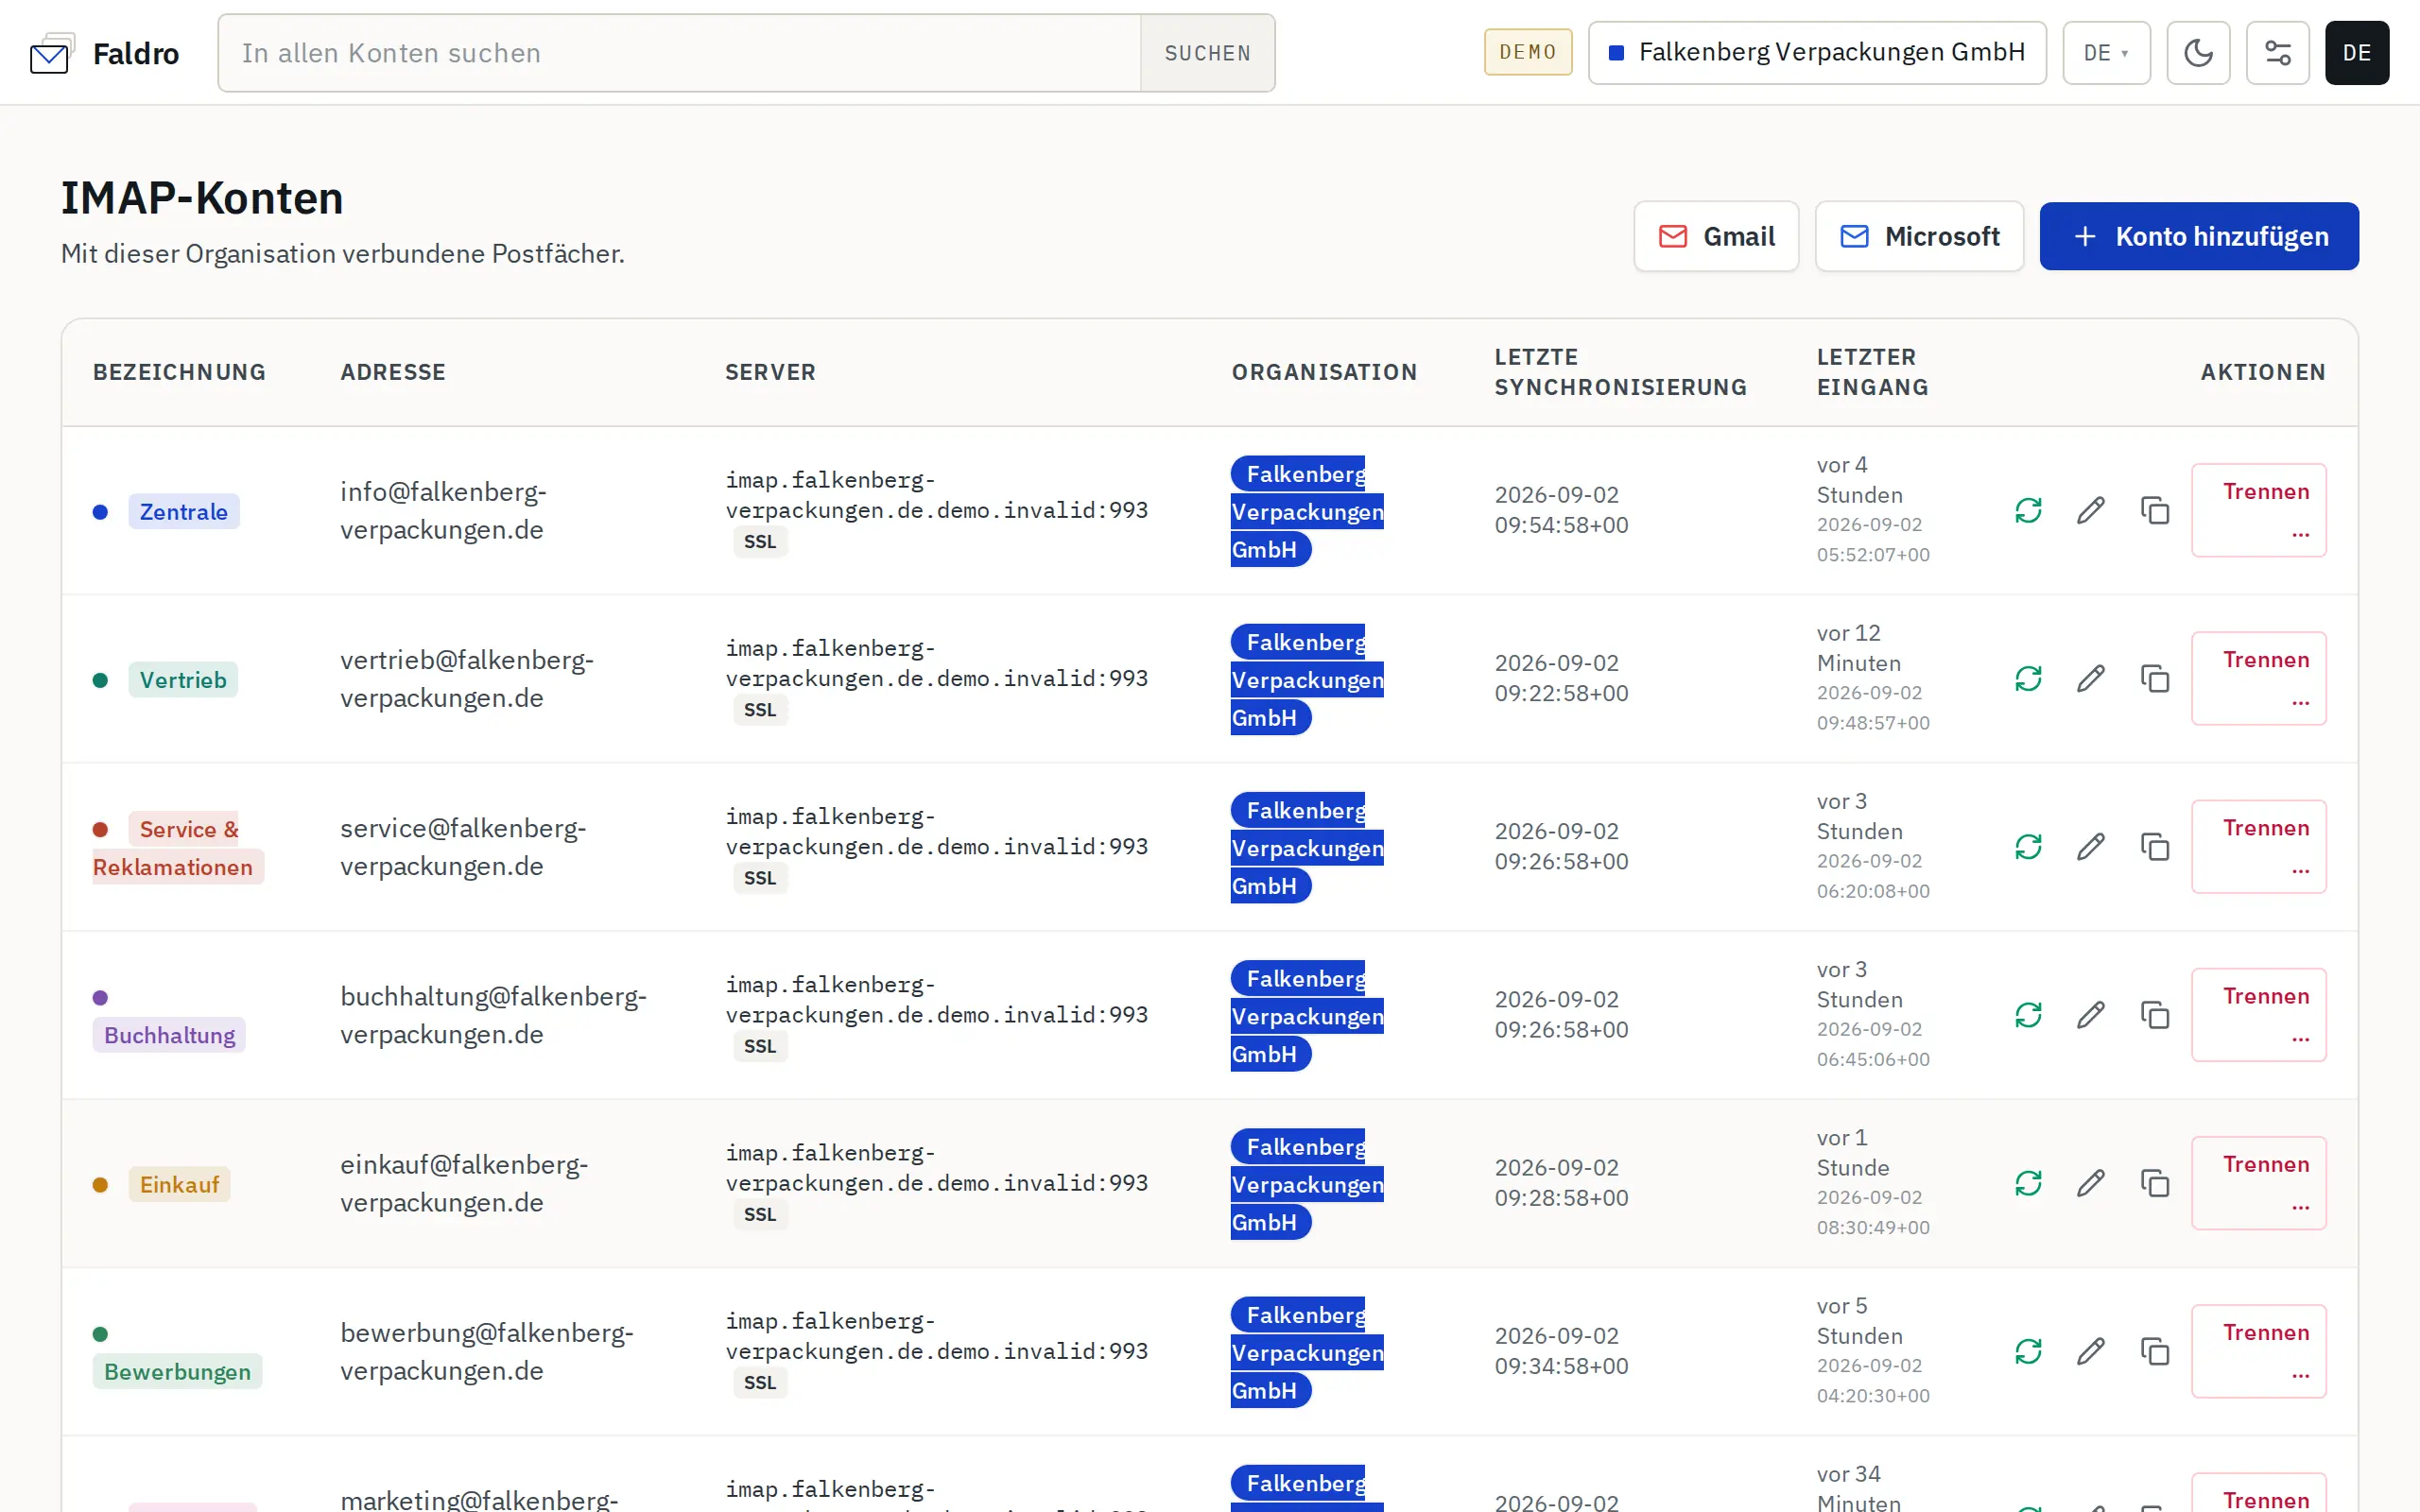The width and height of the screenshot is (2420, 1512).
Task: Focus the 'In allen Konten suchen' field
Action: click(680, 53)
